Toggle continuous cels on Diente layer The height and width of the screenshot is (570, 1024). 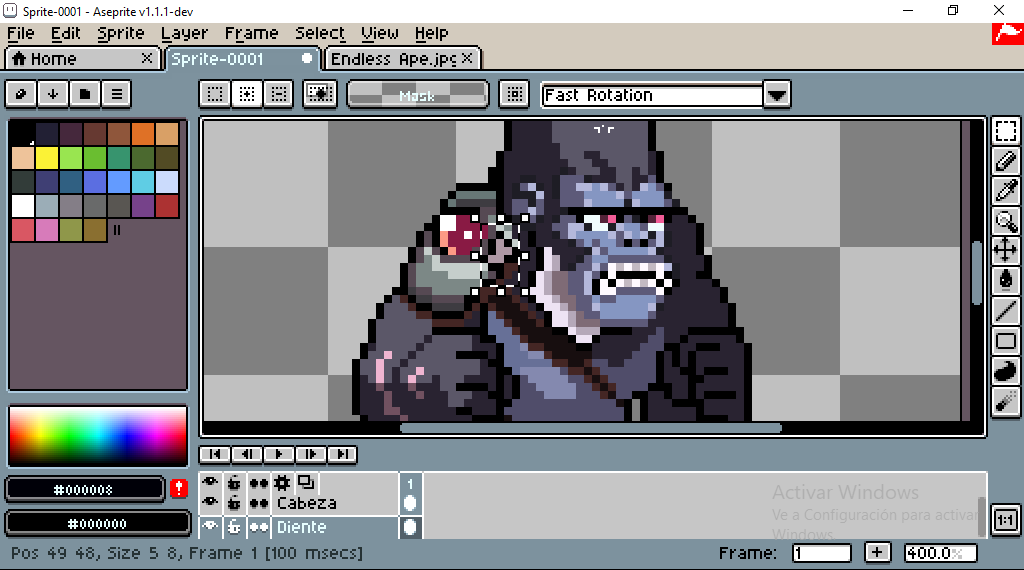click(x=259, y=527)
